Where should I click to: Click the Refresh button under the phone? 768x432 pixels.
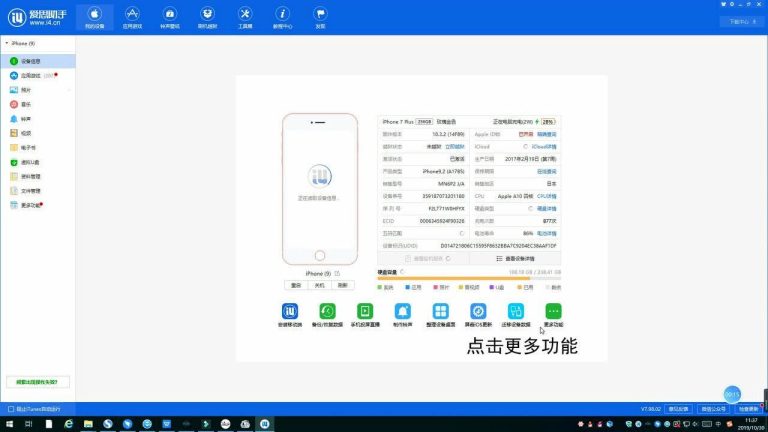[343, 285]
